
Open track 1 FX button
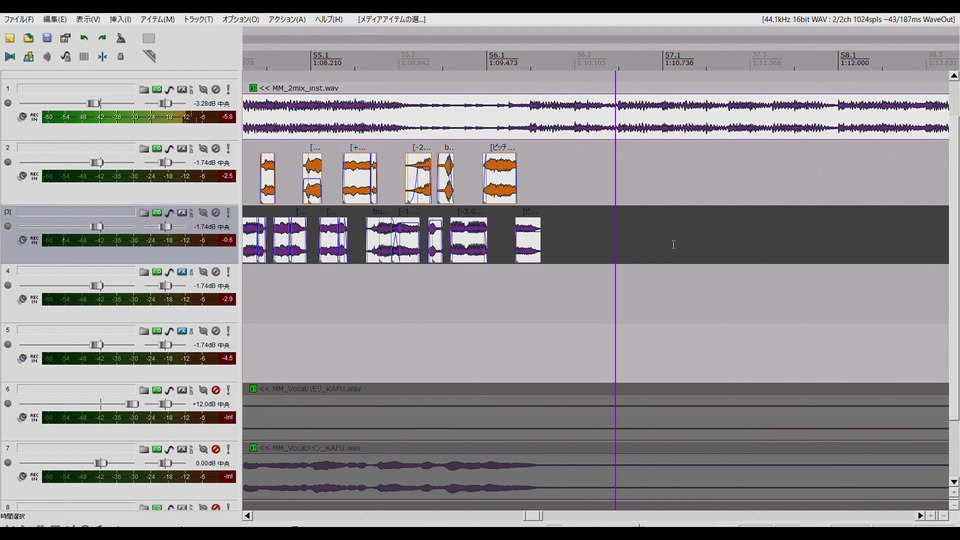[182, 89]
